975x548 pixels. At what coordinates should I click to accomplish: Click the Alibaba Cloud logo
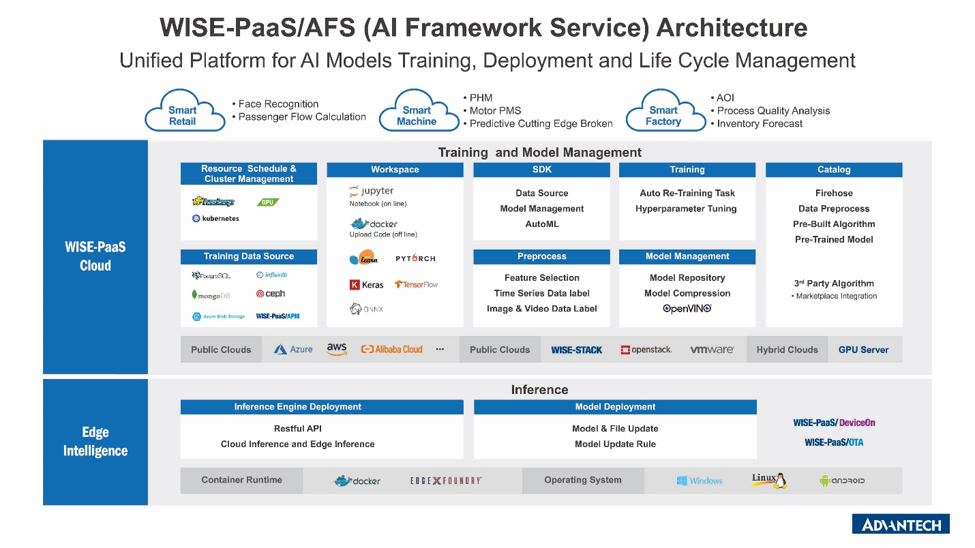tap(392, 350)
